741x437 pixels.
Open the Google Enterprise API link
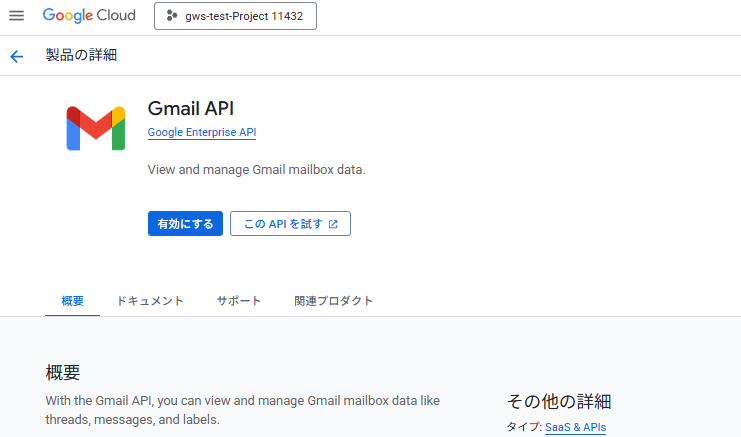coord(202,132)
